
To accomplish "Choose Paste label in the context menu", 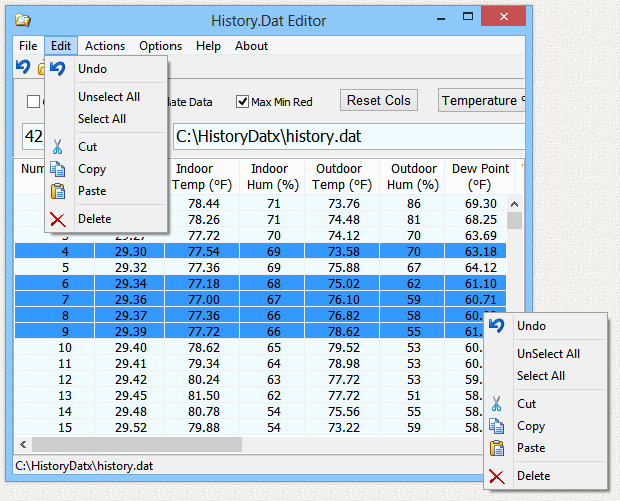I will [x=531, y=448].
